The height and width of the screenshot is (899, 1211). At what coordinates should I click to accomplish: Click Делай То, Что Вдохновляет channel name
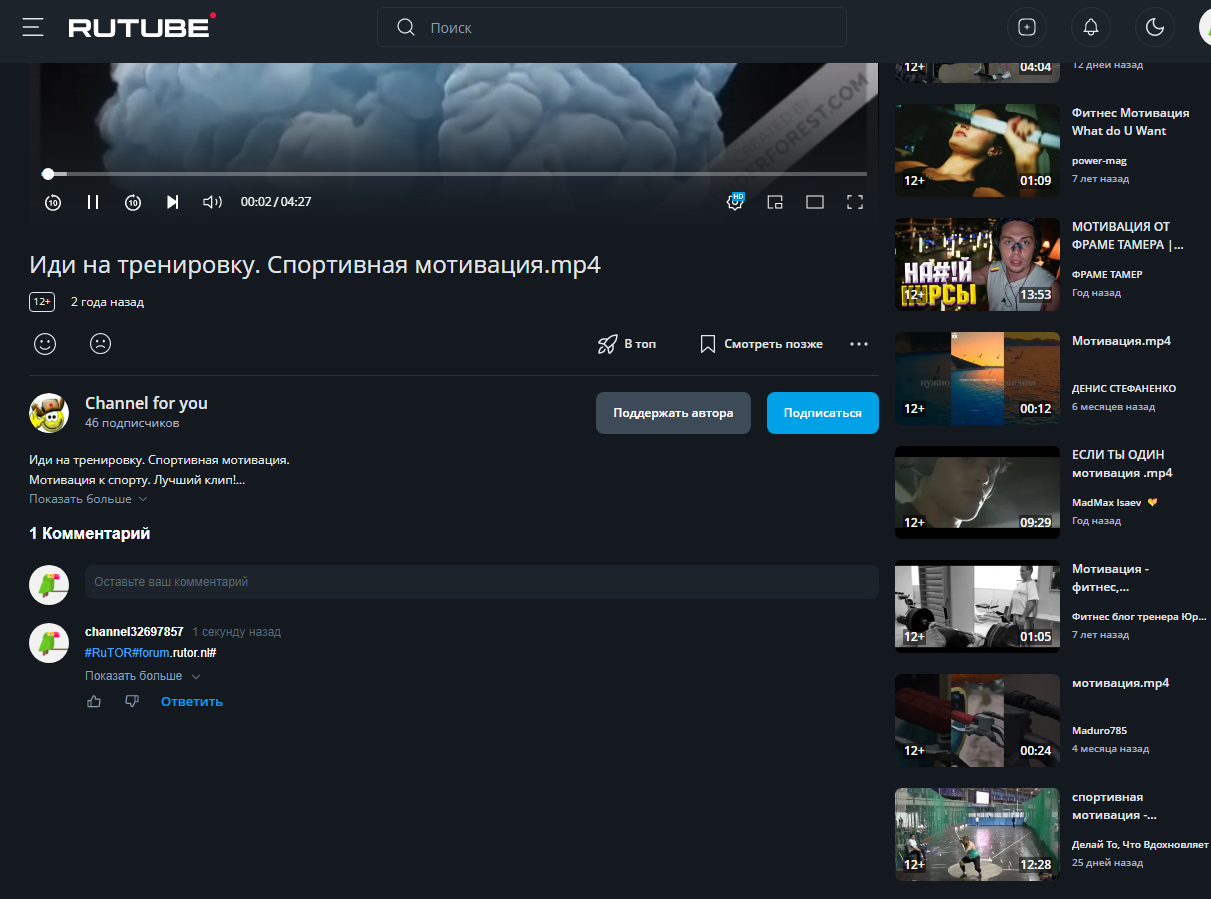click(1140, 844)
